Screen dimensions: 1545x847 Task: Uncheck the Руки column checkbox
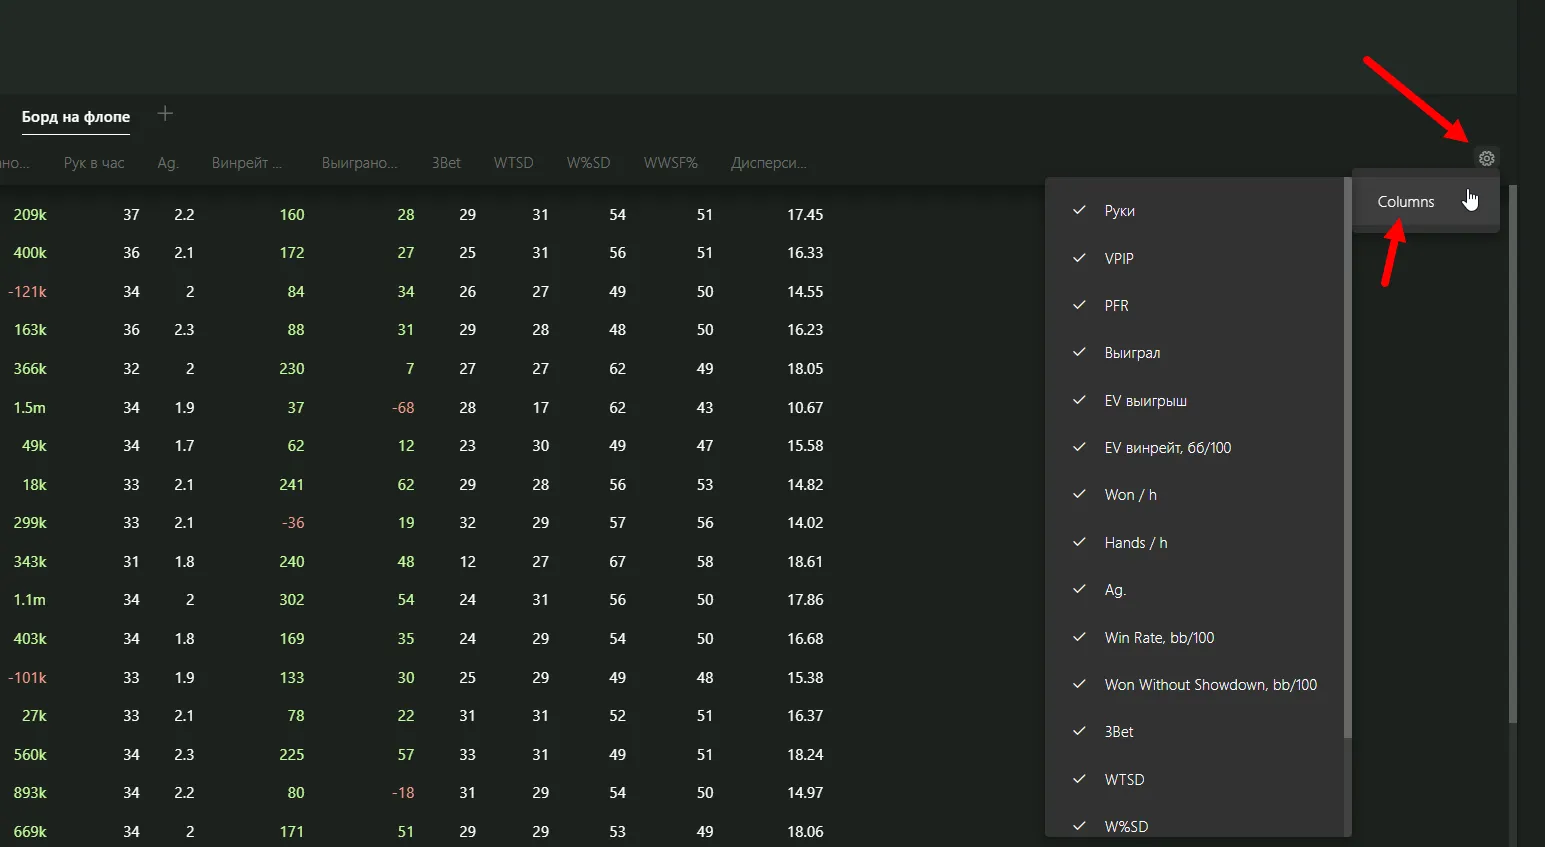(1080, 211)
